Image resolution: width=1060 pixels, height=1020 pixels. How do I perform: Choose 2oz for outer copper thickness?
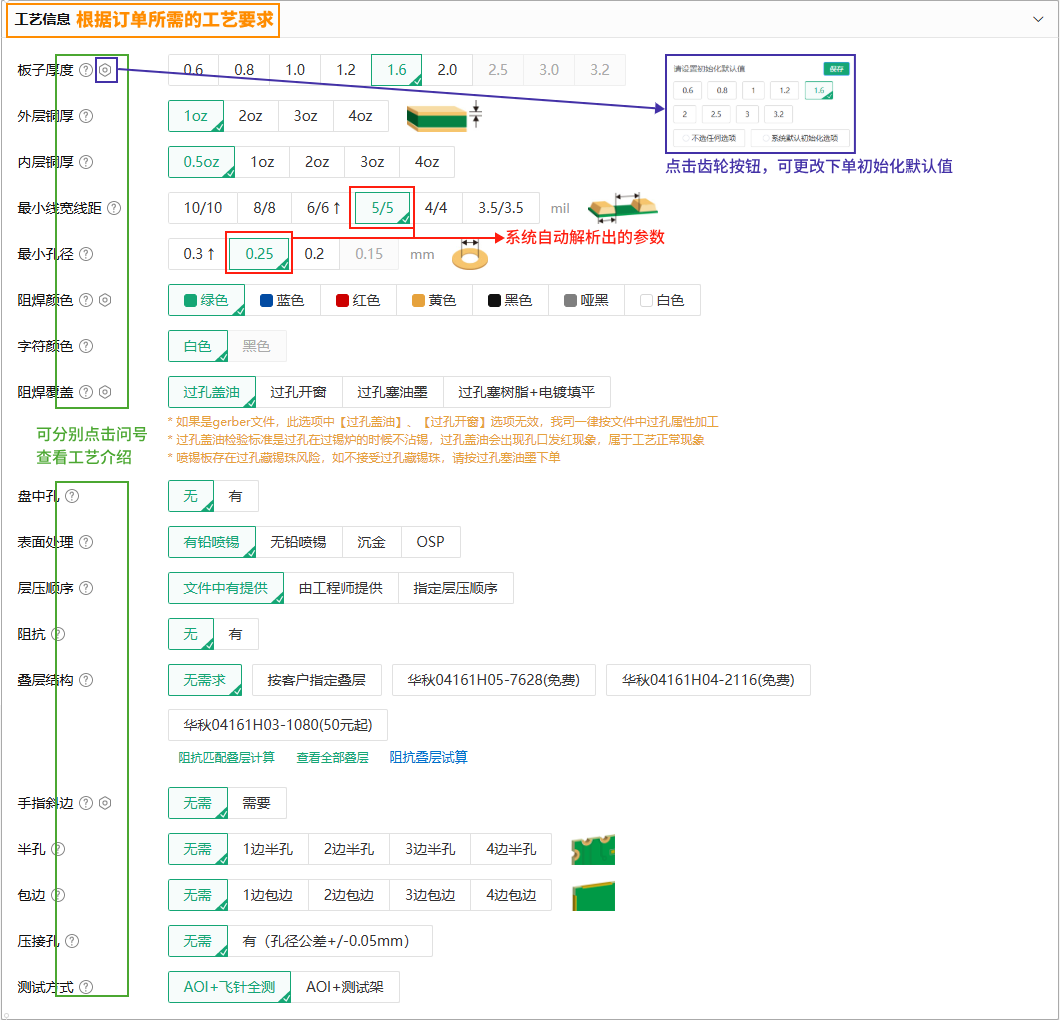tap(250, 116)
